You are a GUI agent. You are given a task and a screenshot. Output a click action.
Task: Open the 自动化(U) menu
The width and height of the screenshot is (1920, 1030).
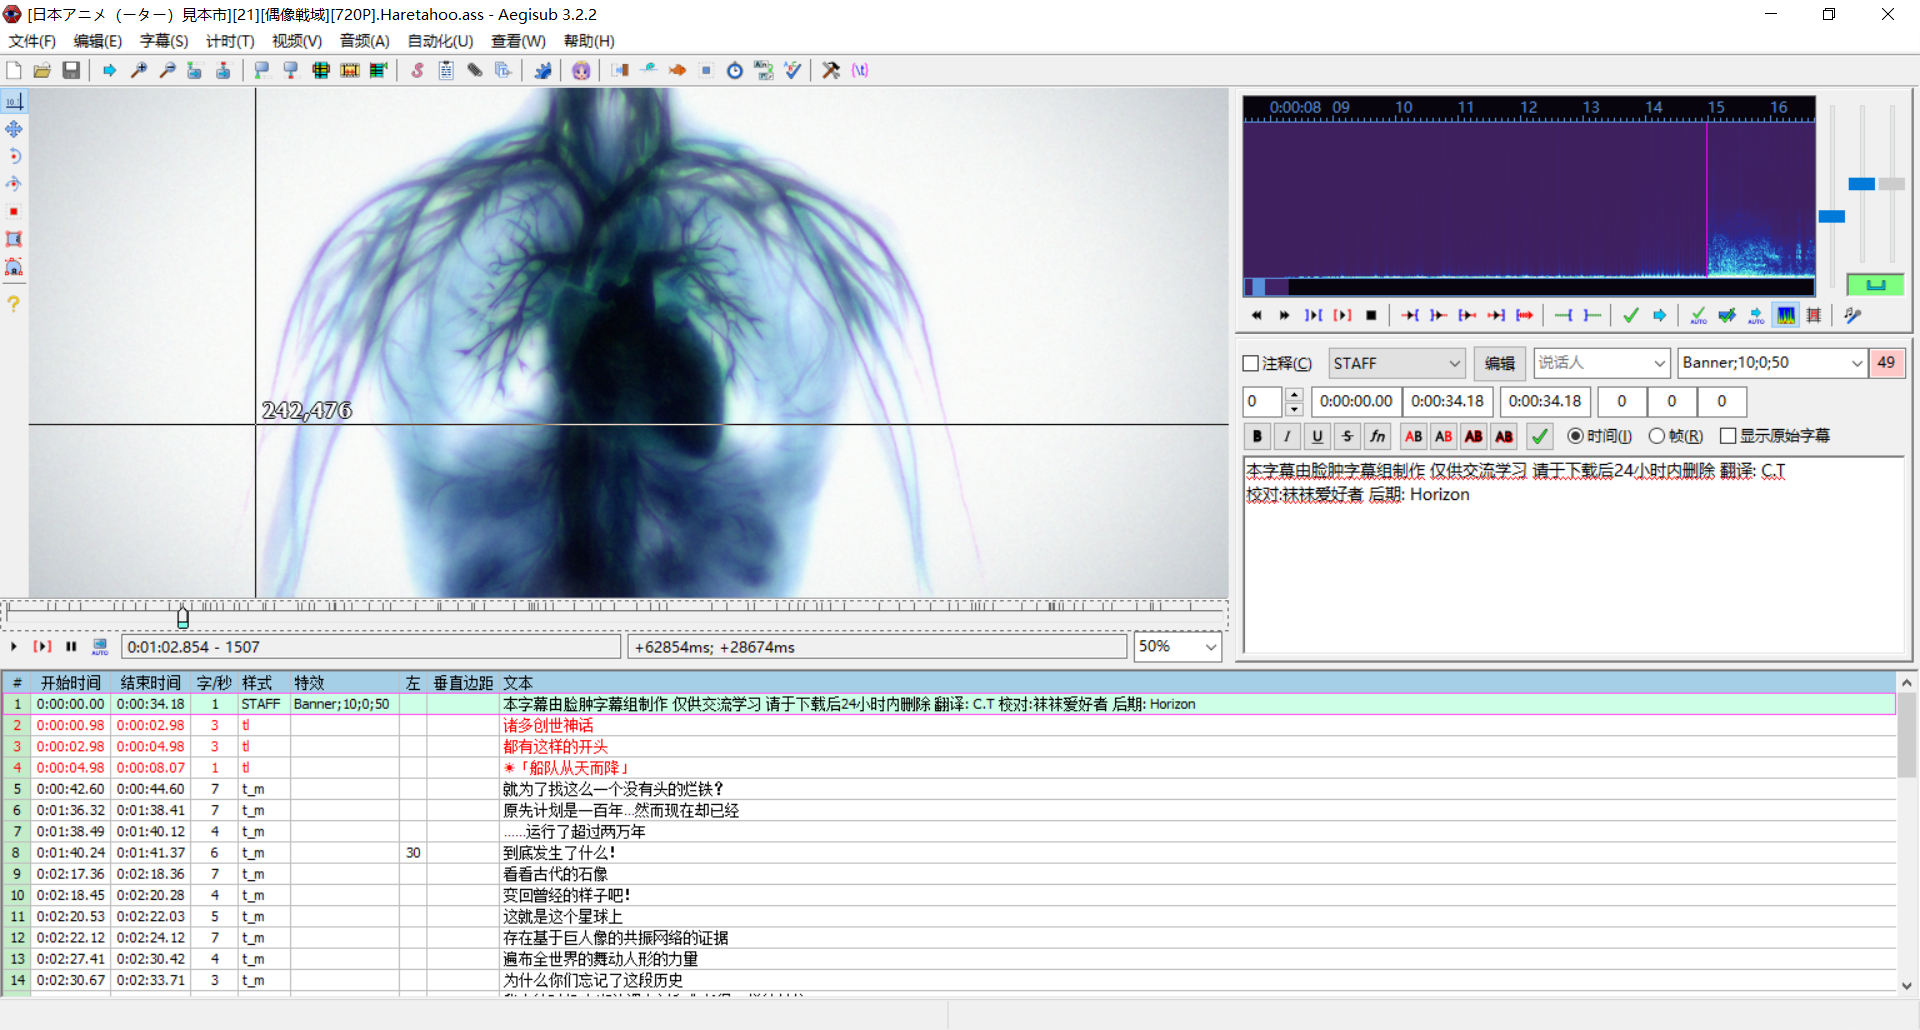[440, 41]
